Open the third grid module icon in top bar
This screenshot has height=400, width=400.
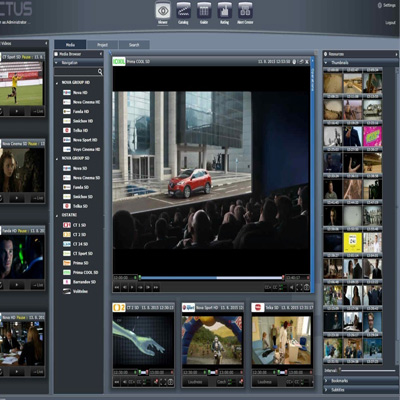(204, 11)
